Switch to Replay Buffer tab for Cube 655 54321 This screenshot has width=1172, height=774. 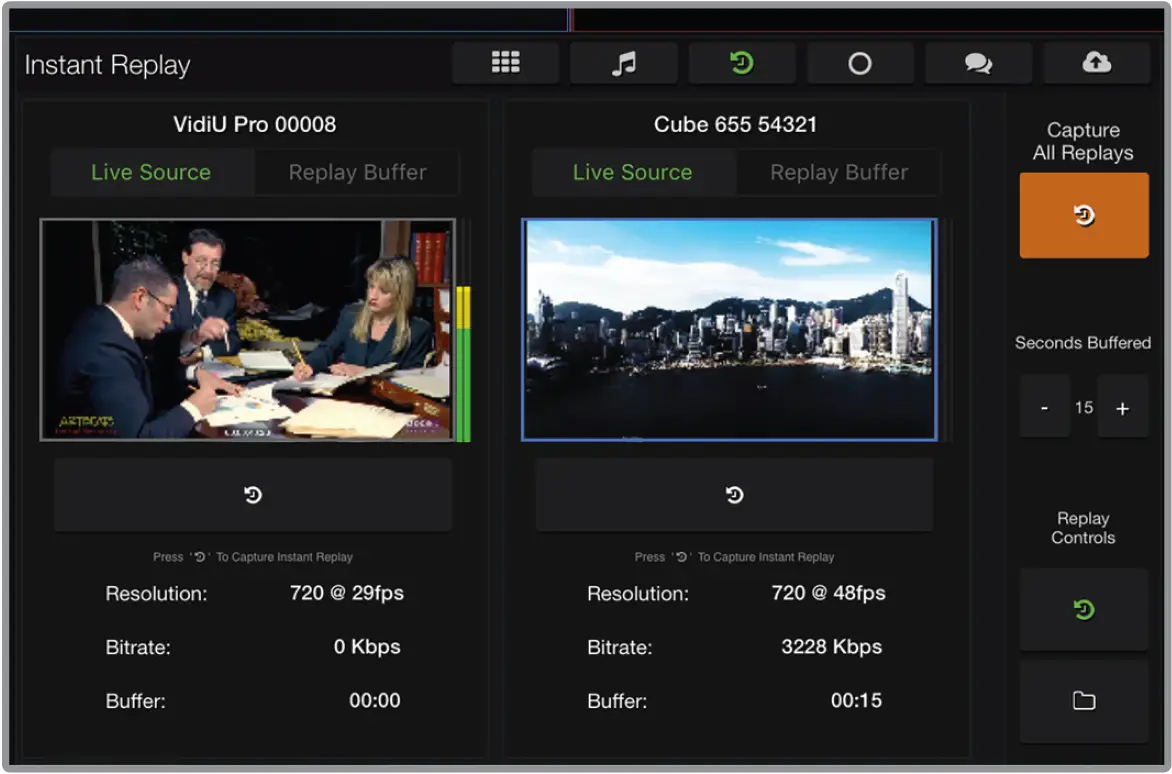tap(839, 173)
